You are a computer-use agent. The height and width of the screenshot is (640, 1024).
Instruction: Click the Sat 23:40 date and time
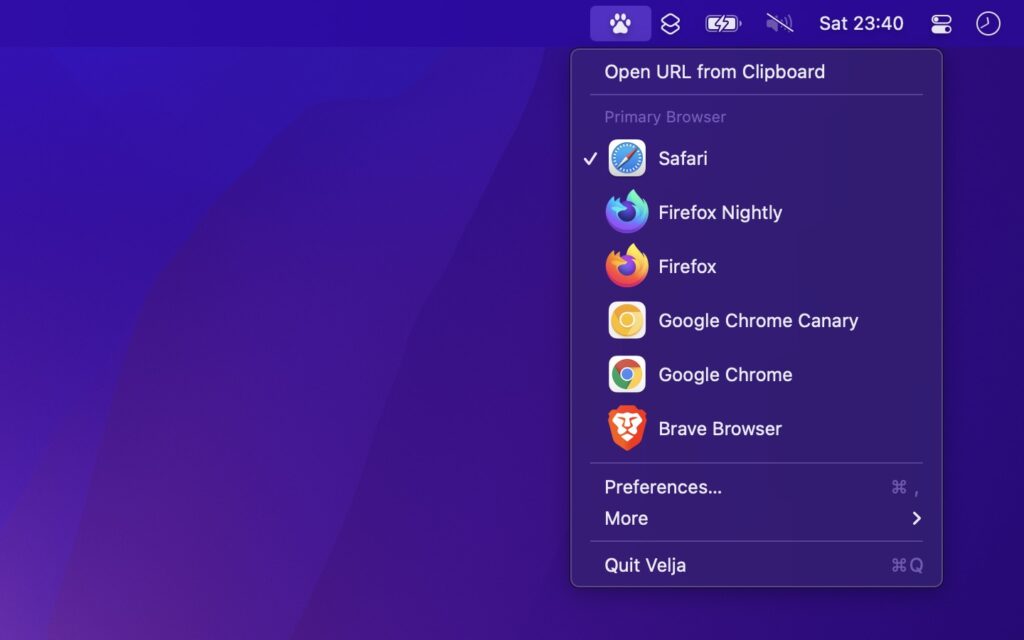(x=861, y=24)
